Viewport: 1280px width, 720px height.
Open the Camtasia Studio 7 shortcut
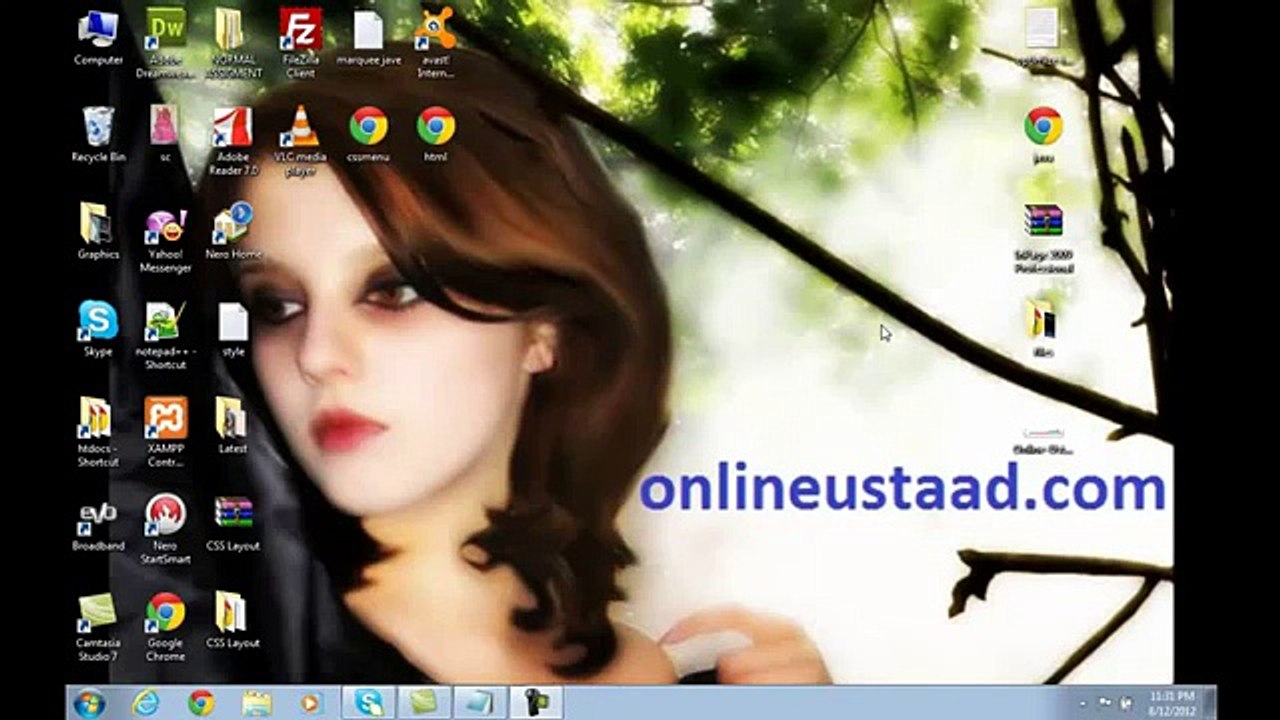pyautogui.click(x=98, y=613)
